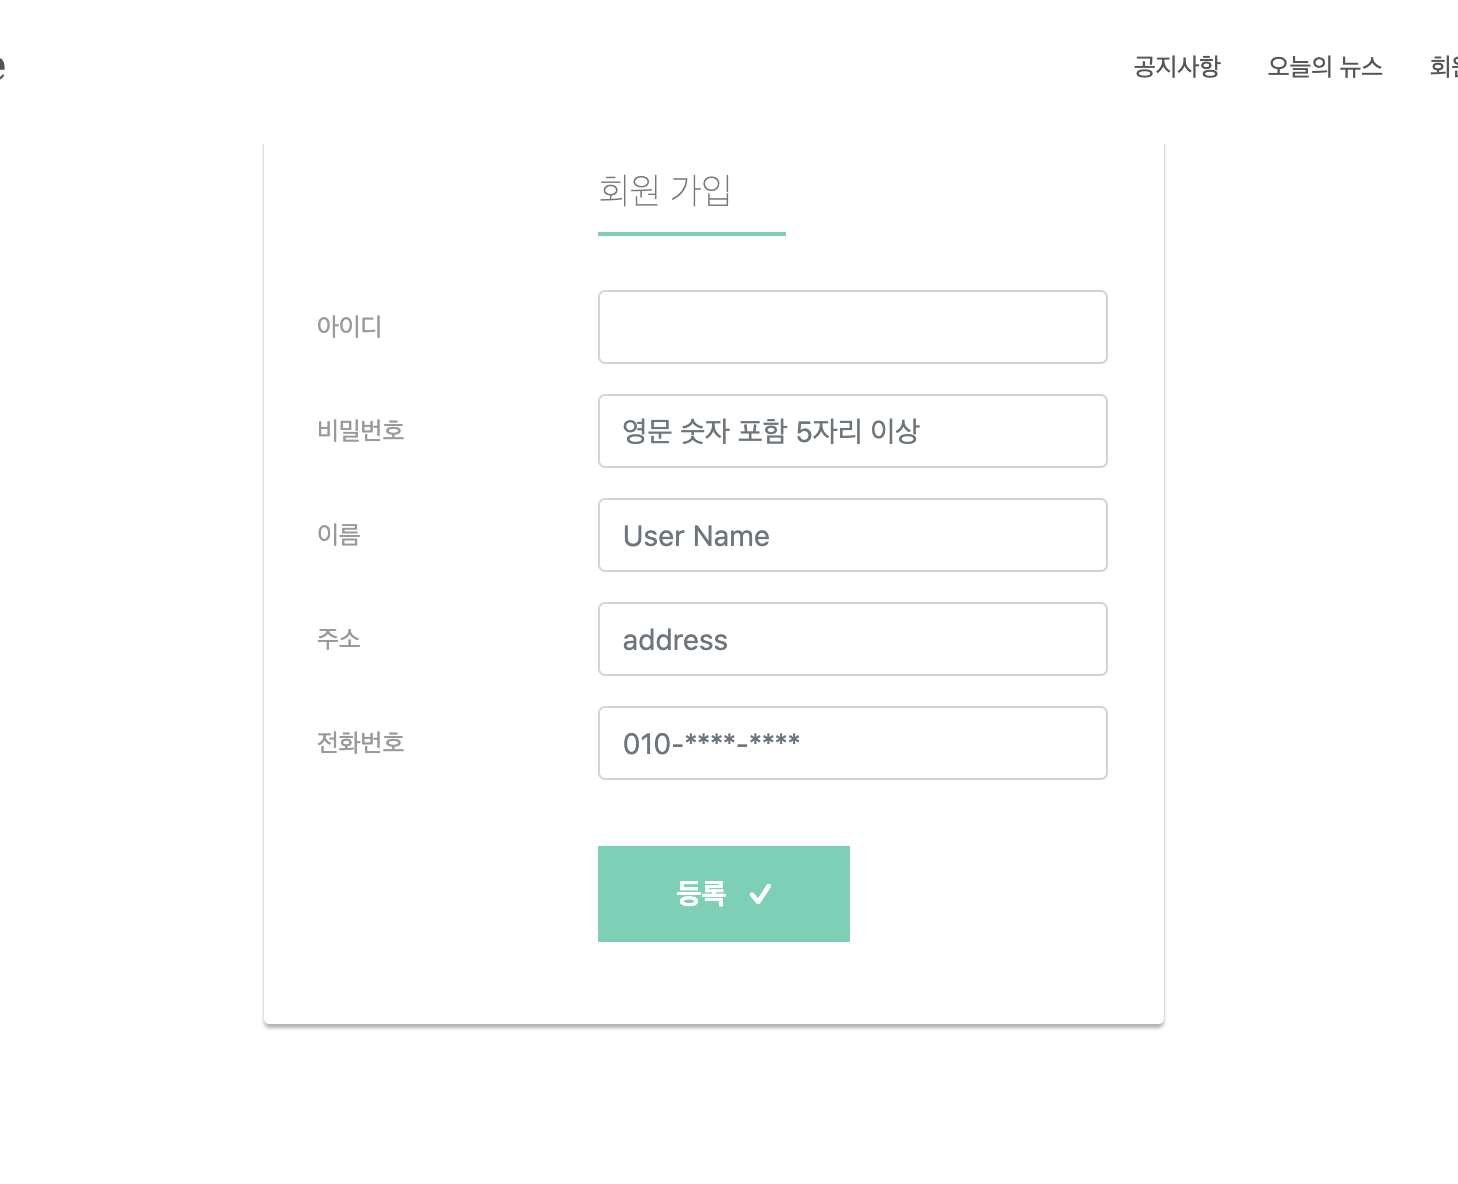Open the 오늘의 뉴스 menu item
The width and height of the screenshot is (1458, 1184).
pyautogui.click(x=1326, y=66)
